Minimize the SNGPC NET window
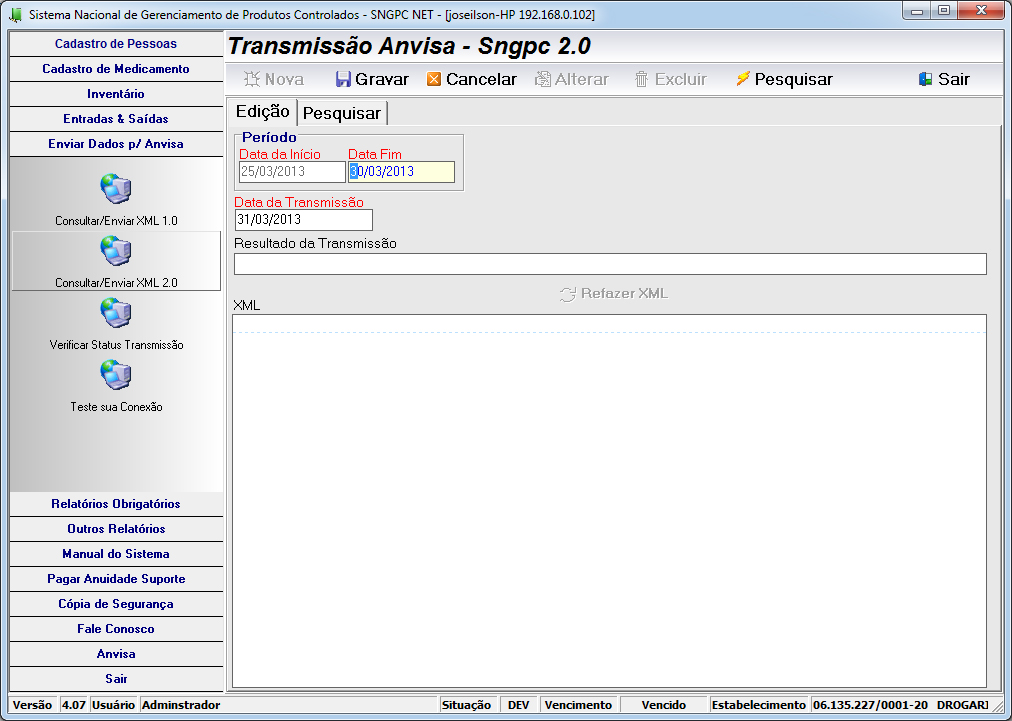Viewport: 1012px width, 721px height. [916, 11]
